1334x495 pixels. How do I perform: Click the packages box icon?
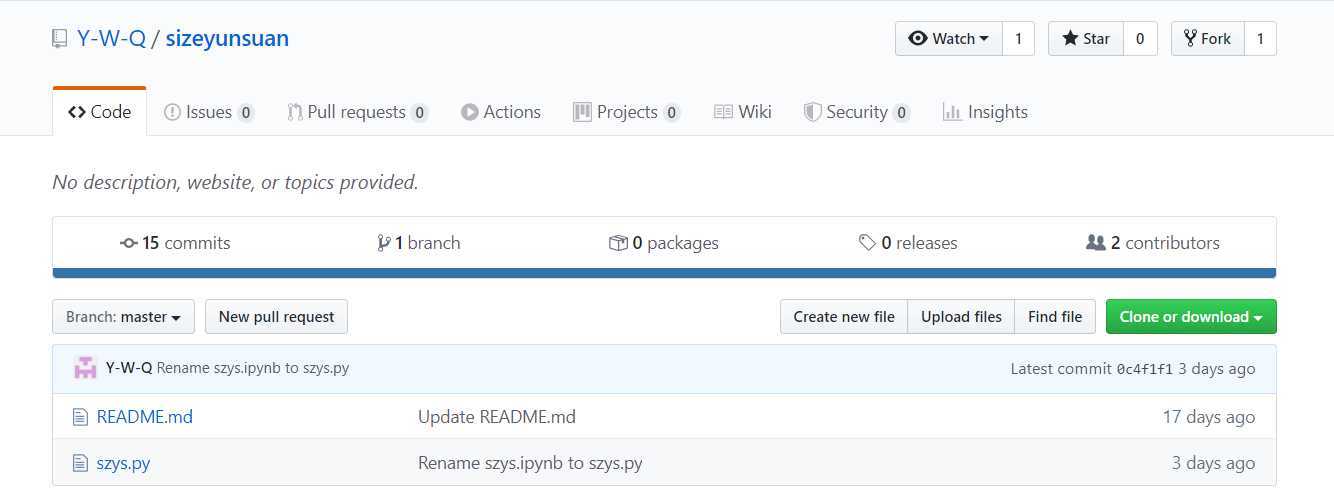pyautogui.click(x=618, y=243)
